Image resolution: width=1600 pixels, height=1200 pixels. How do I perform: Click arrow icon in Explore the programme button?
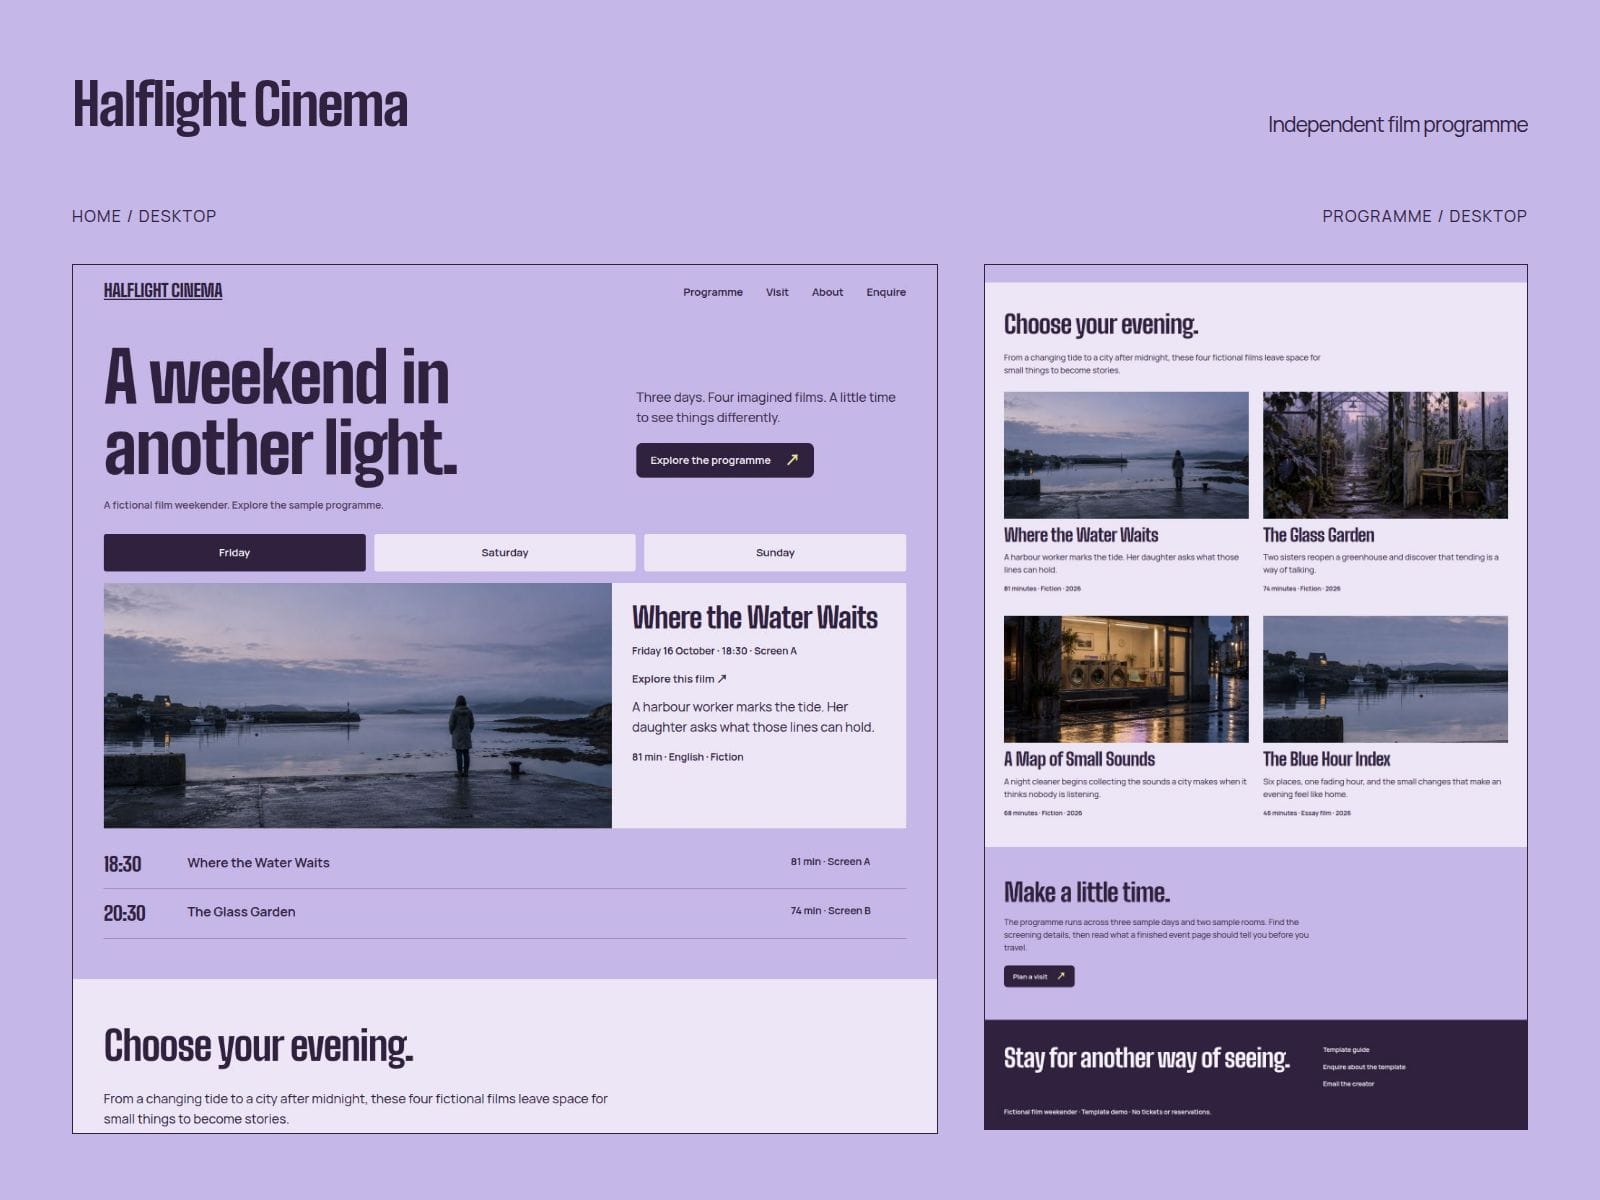[792, 460]
